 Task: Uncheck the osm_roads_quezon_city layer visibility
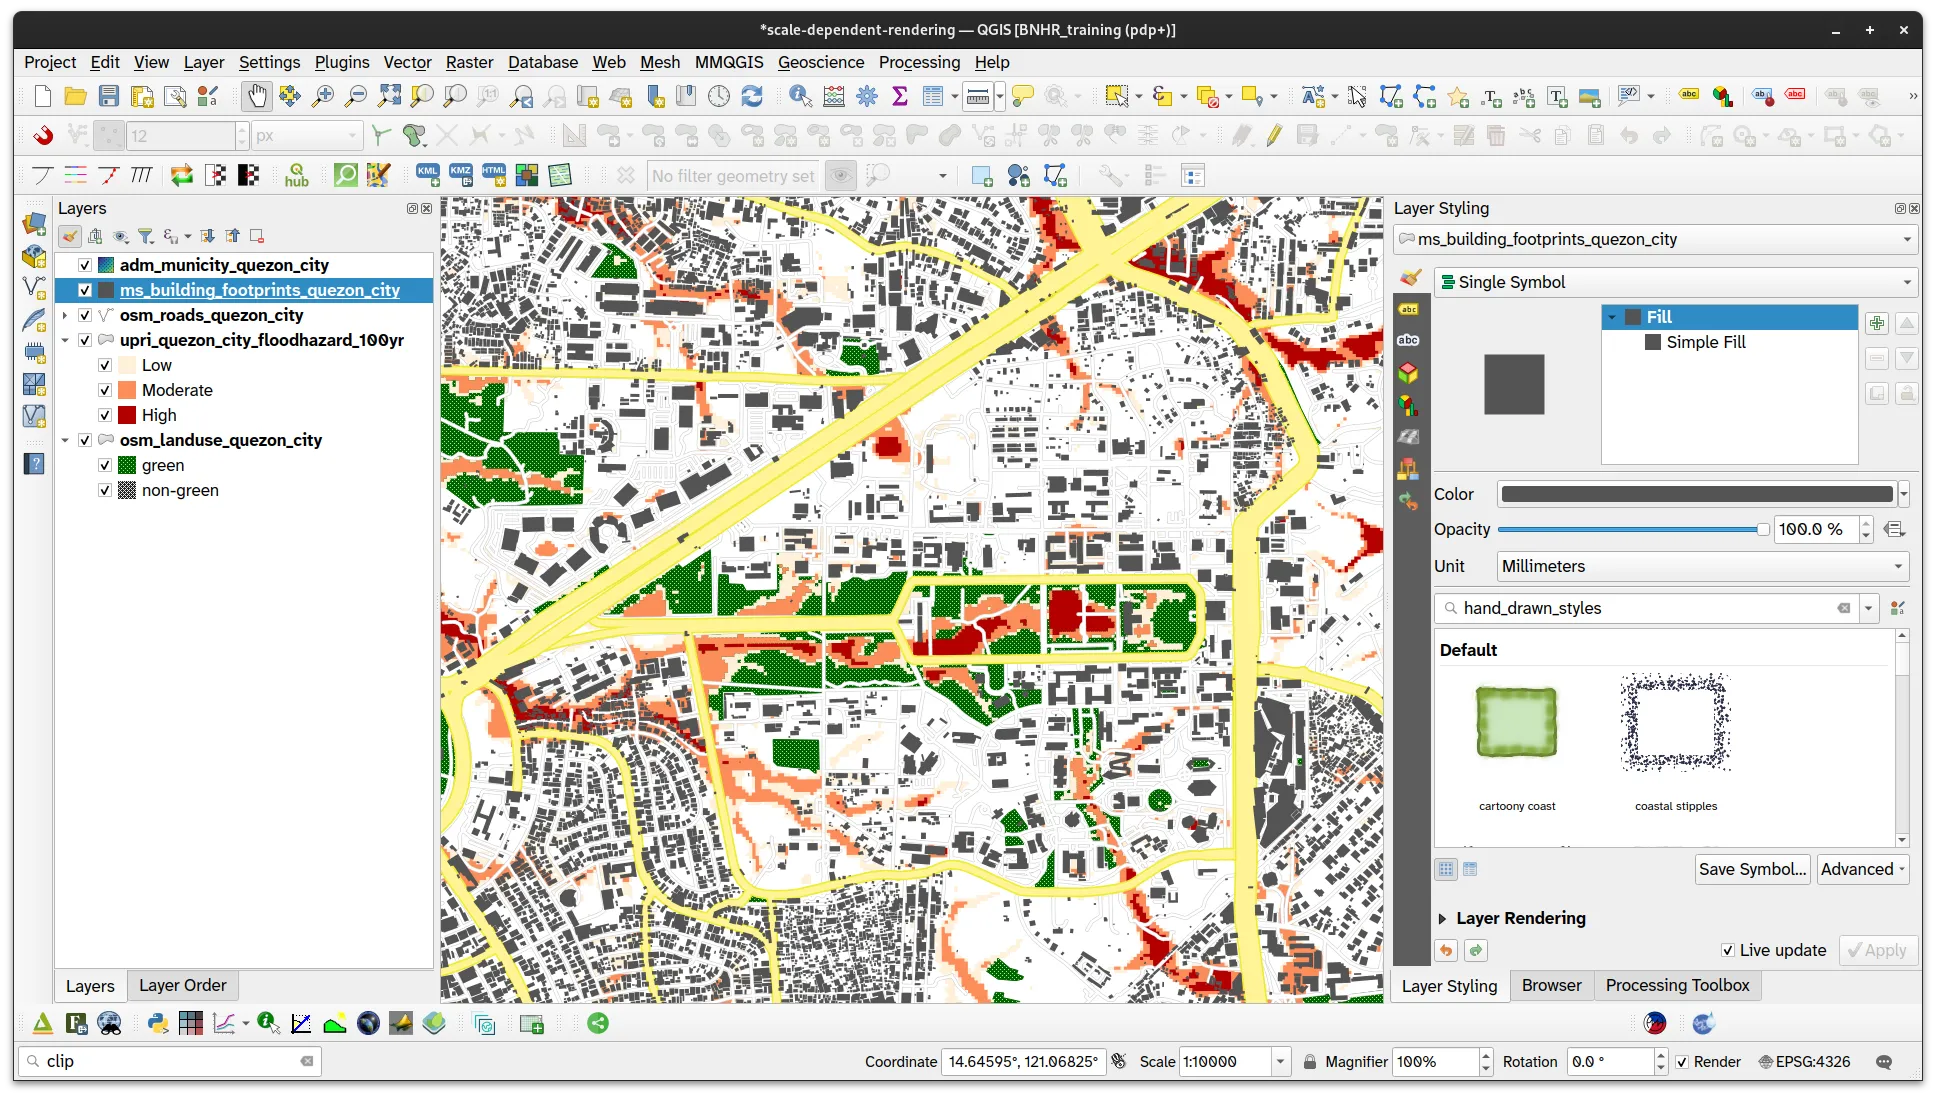[x=85, y=315]
